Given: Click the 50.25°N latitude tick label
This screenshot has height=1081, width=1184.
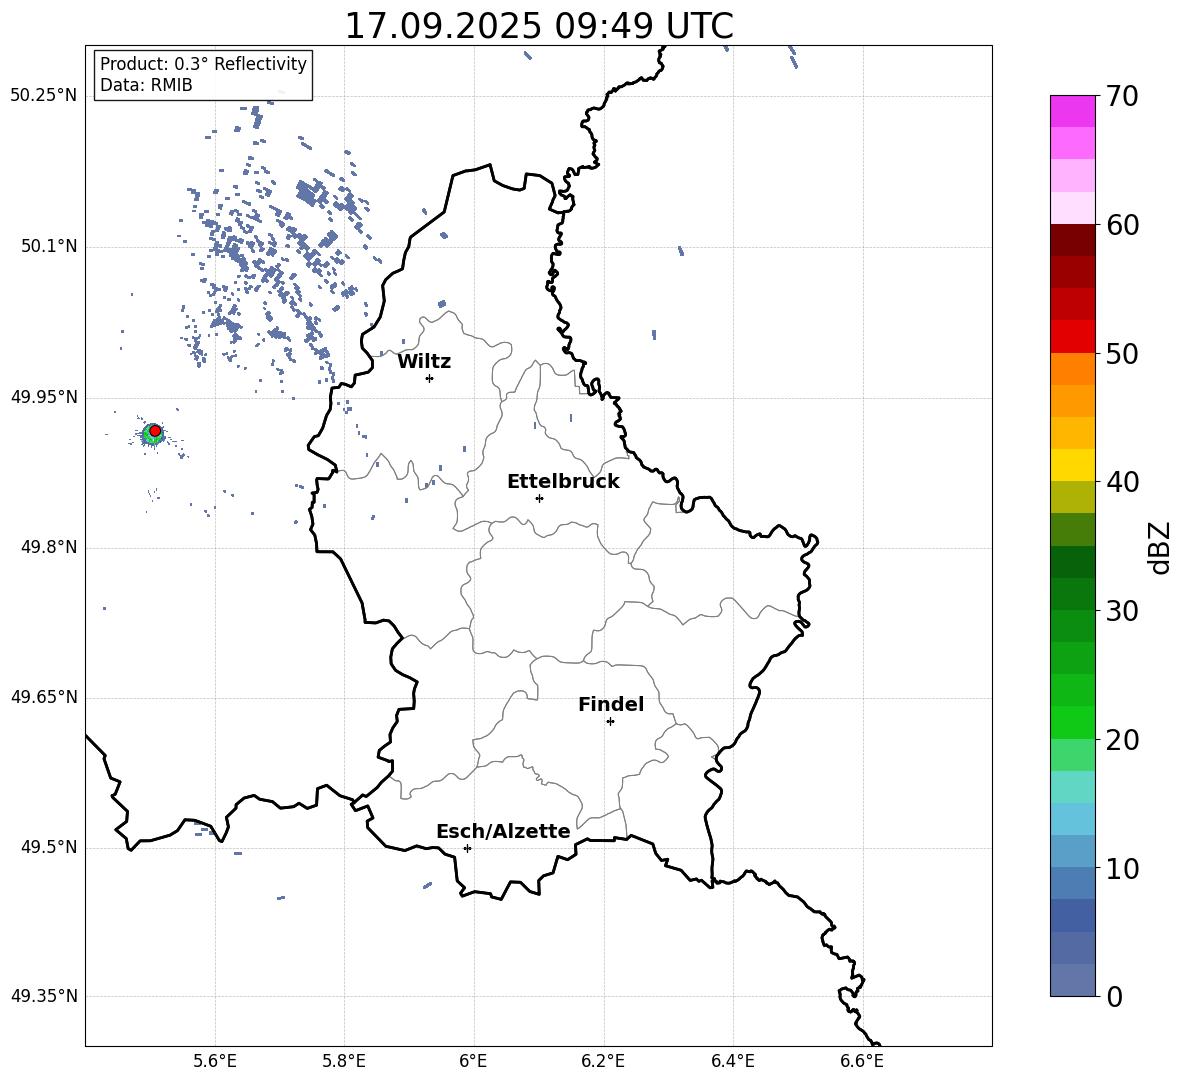Looking at the screenshot, I should (44, 96).
